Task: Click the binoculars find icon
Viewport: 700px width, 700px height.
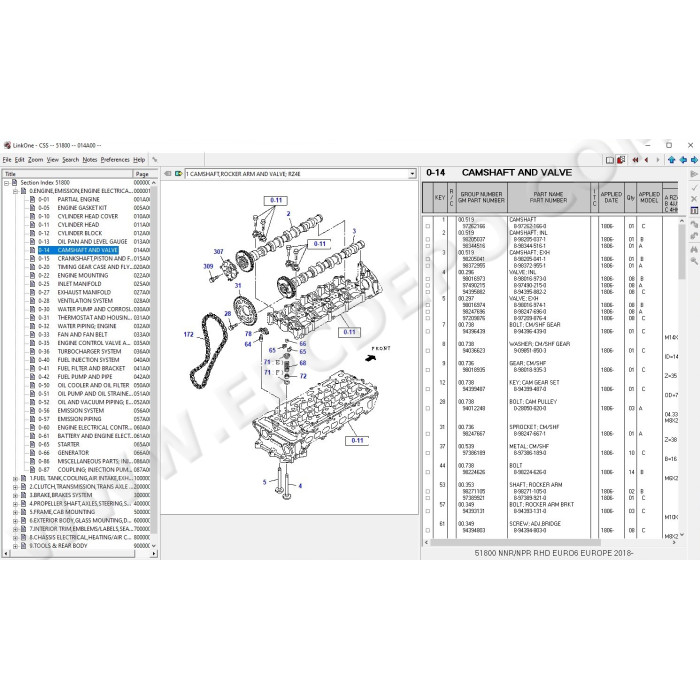Action: 694,249
